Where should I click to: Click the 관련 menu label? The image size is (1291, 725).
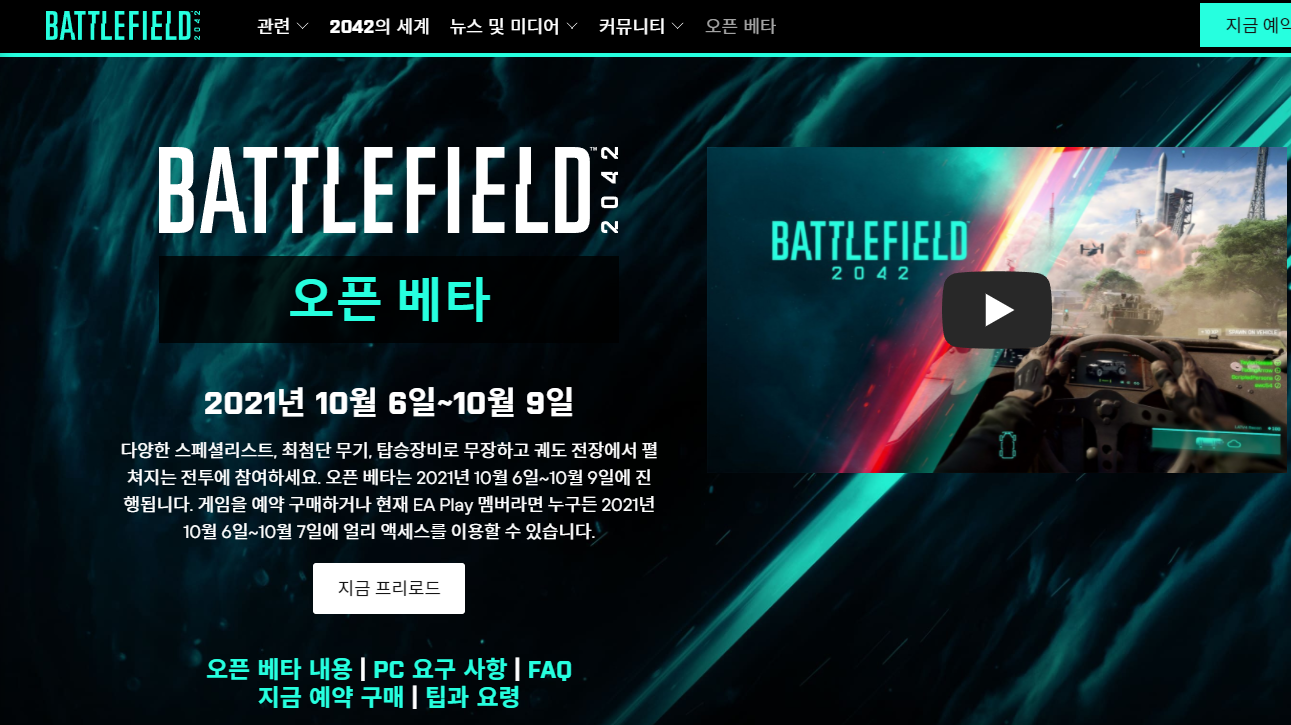(273, 27)
